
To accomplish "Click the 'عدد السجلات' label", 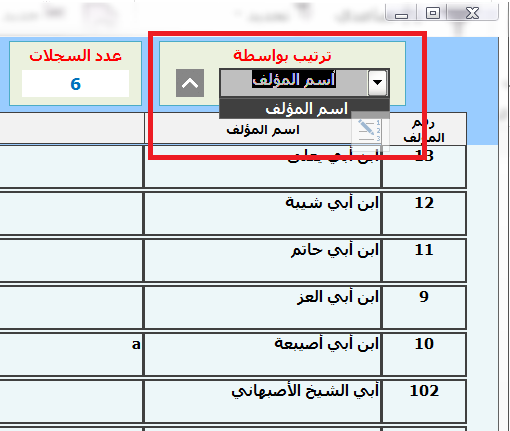I will 75,55.
